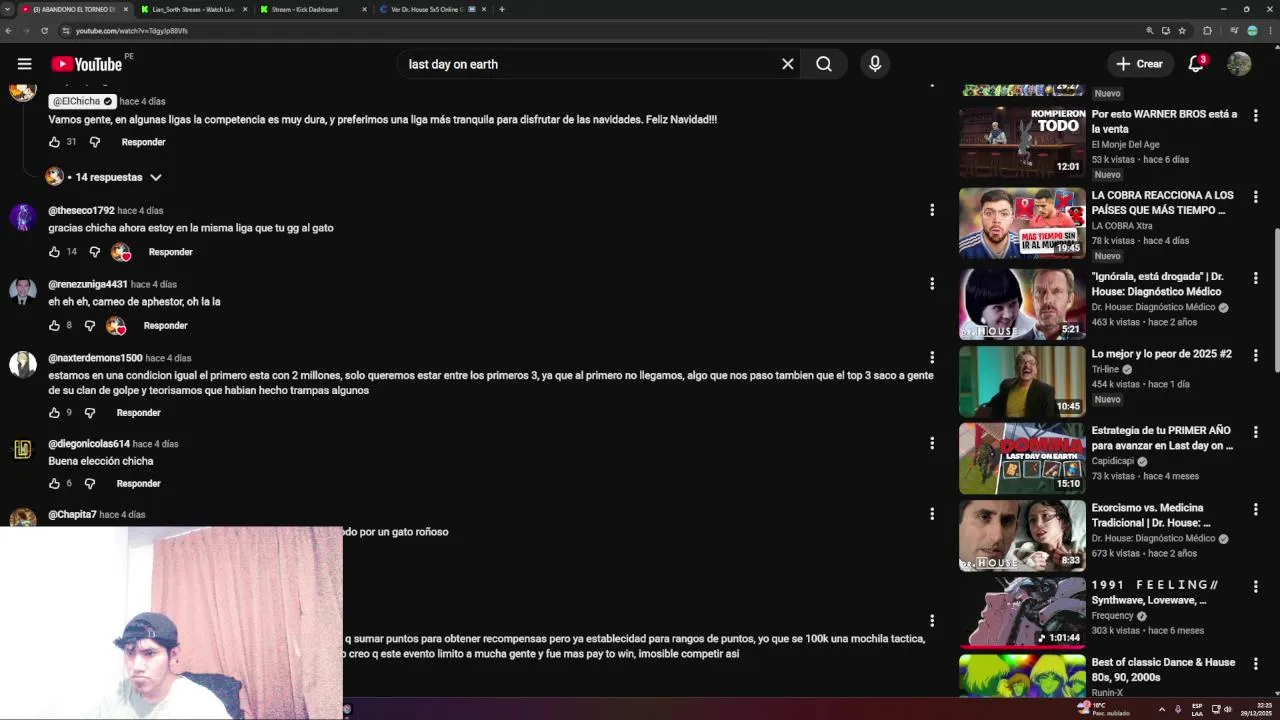Open options menu for theseco1792's comment
This screenshot has width=1280, height=720.
coord(932,210)
